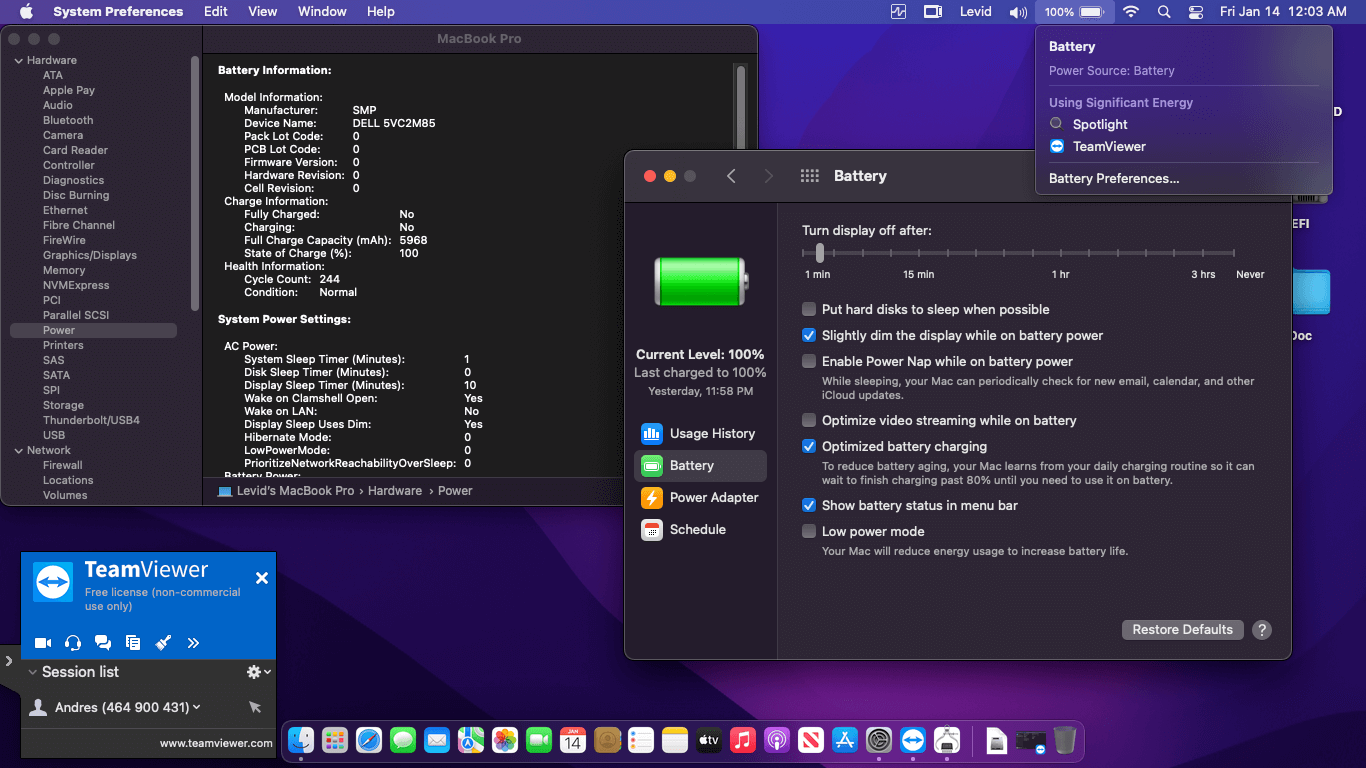This screenshot has width=1366, height=768.
Task: Collapse the Network section in the sidebar
Action: coord(18,451)
